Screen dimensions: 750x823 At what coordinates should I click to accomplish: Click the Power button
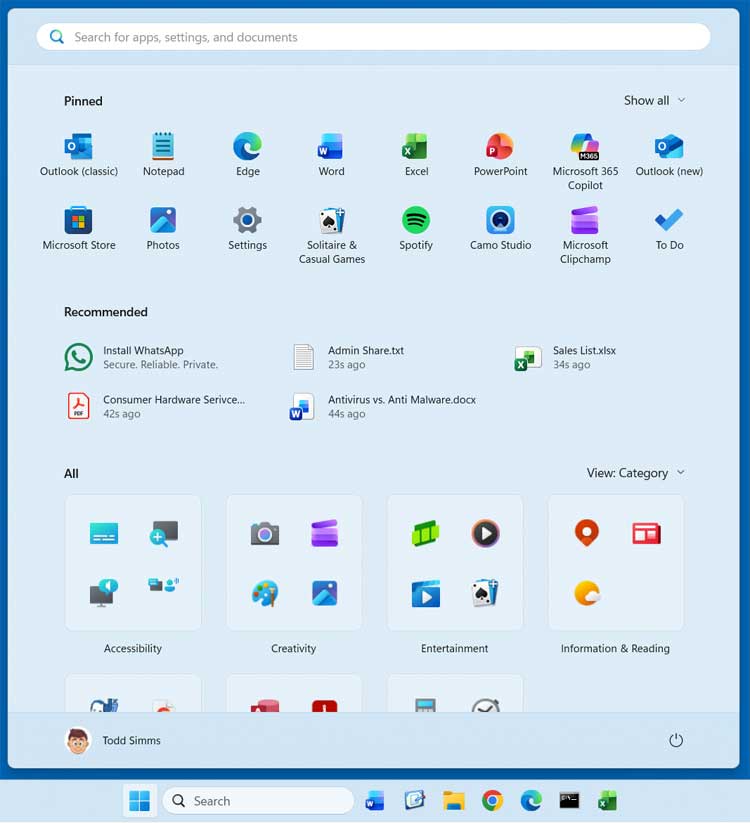click(x=675, y=741)
